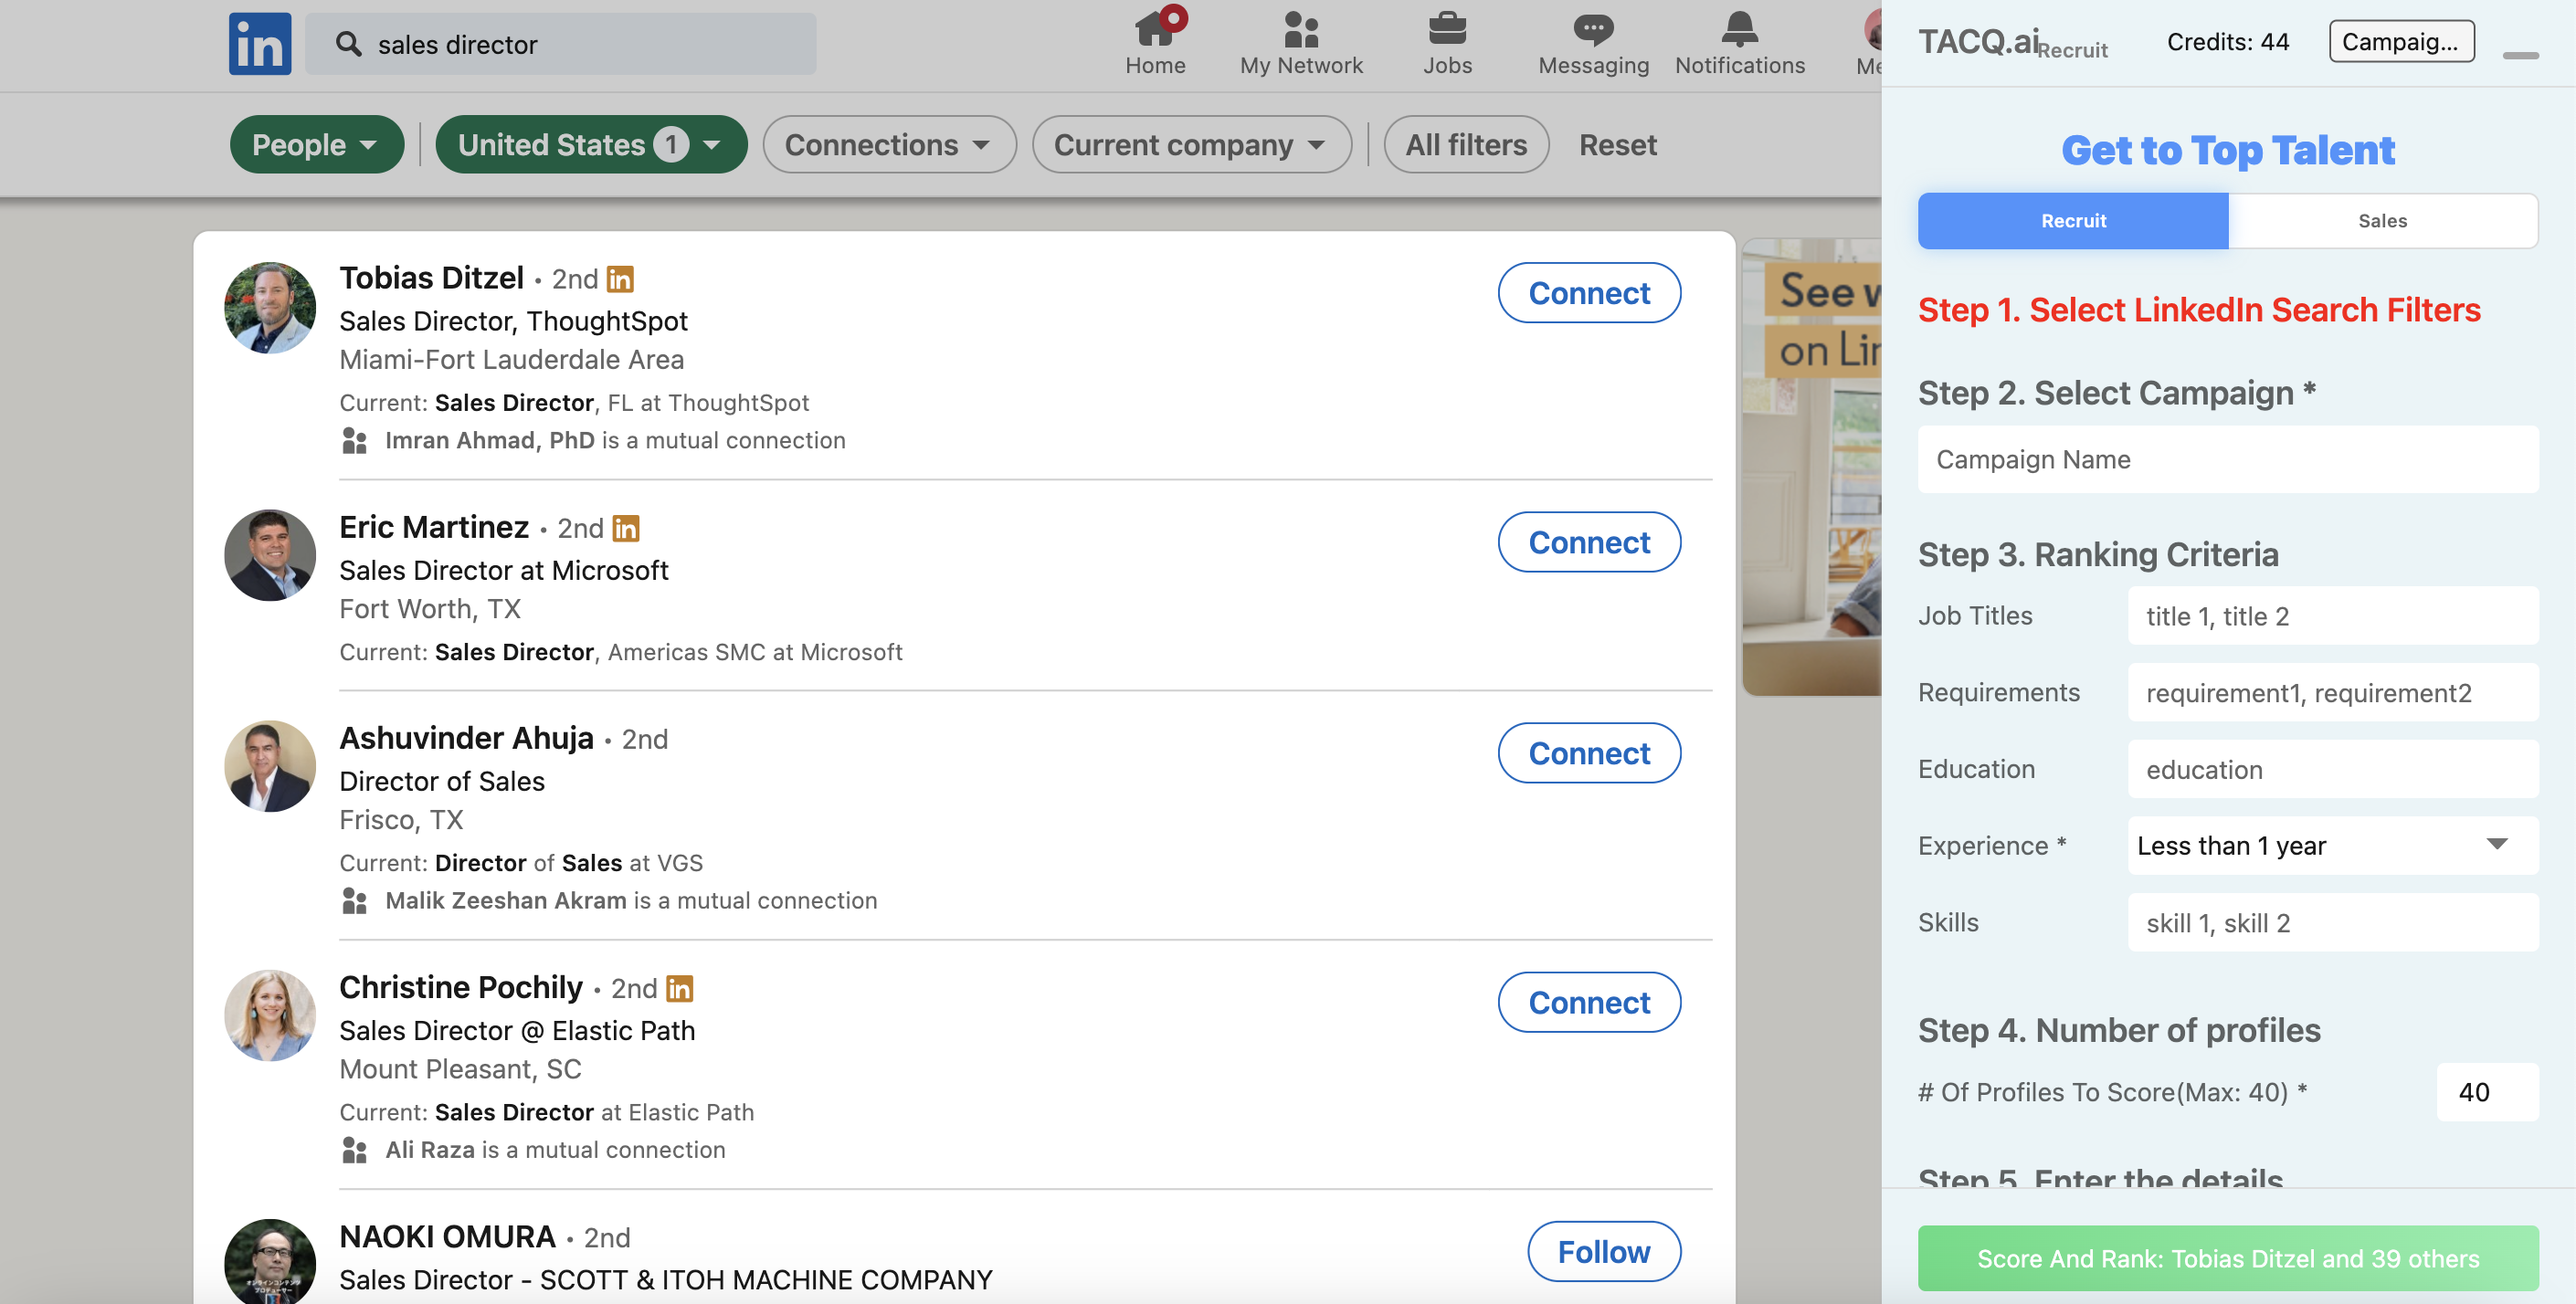Focus the sales director search box
The height and width of the screenshot is (1304, 2576).
pos(560,44)
